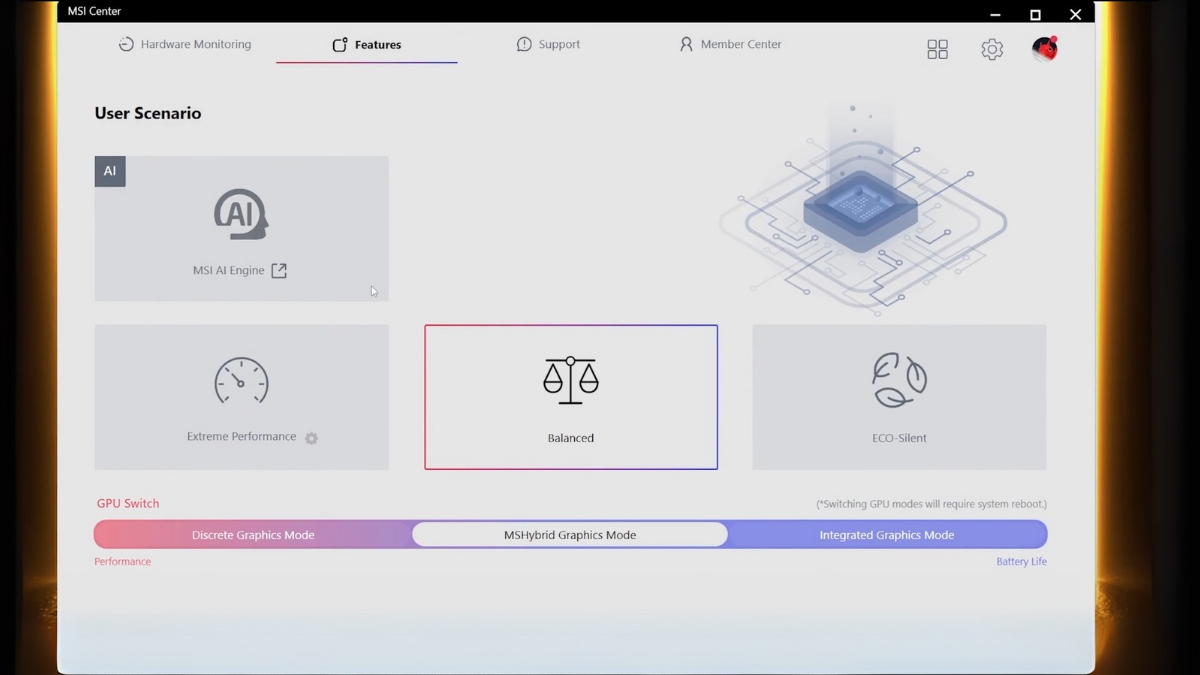Screen dimensions: 1200x675
Task: Click the User Scenario heading
Action: point(148,113)
